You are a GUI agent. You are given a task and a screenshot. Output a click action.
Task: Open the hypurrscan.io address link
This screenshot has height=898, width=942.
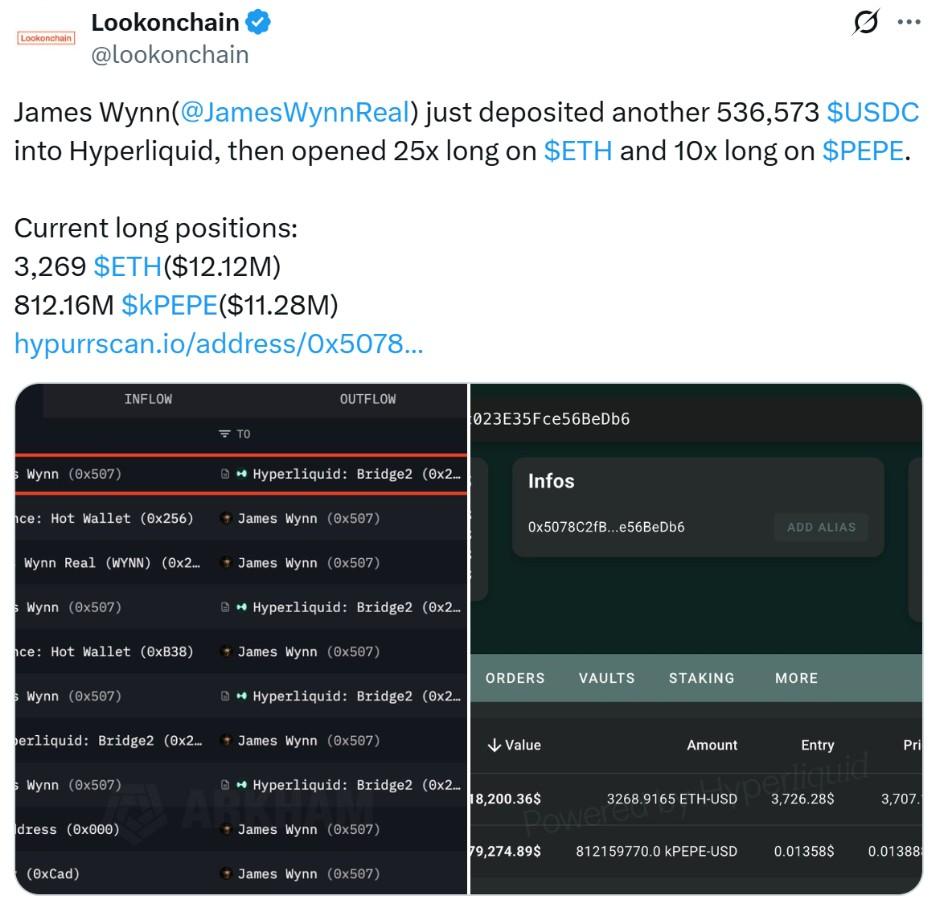point(218,344)
